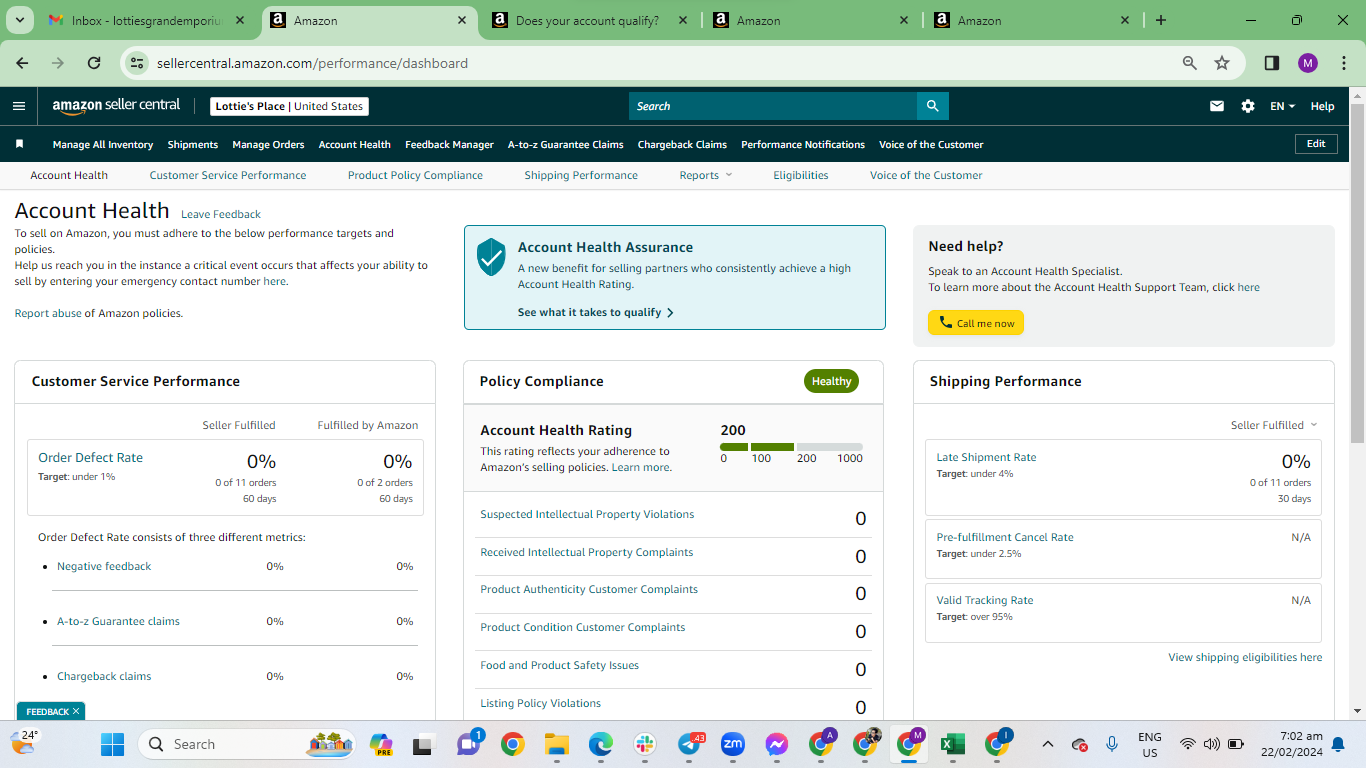Reload the page with browser refresh button

[x=94, y=63]
